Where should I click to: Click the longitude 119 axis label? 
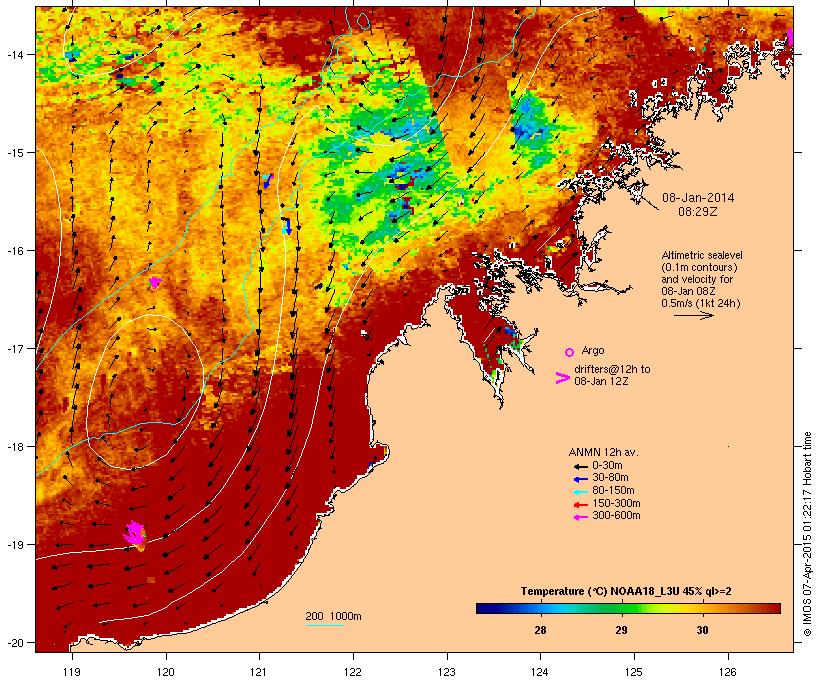point(72,672)
